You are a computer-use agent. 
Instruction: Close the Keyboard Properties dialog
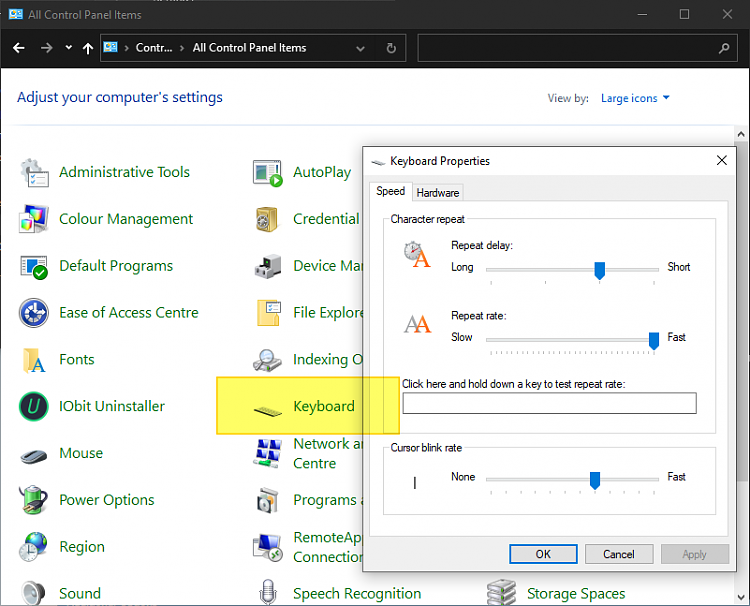pos(722,161)
